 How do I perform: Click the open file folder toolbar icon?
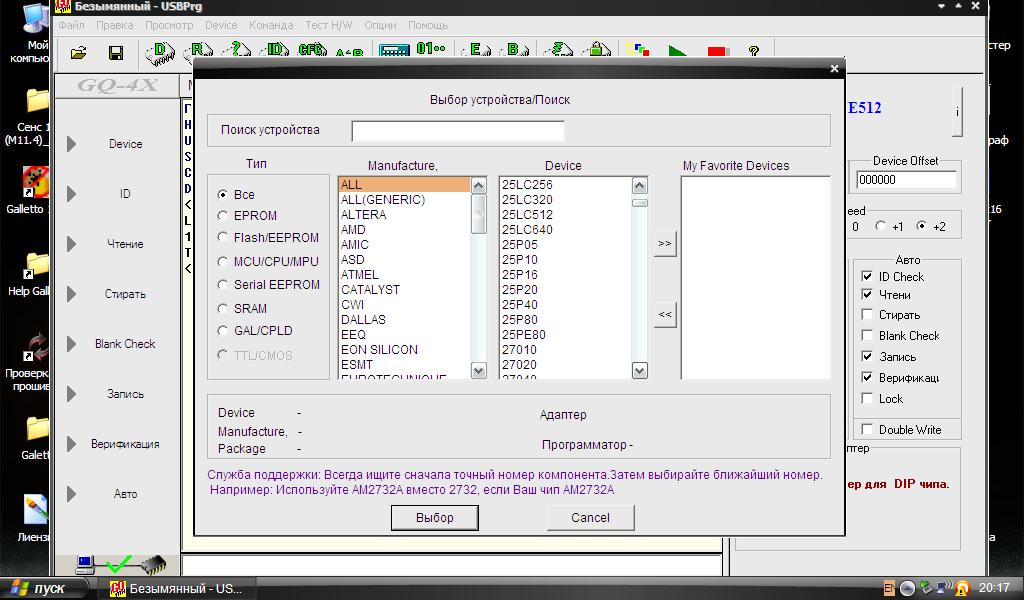pyautogui.click(x=78, y=52)
